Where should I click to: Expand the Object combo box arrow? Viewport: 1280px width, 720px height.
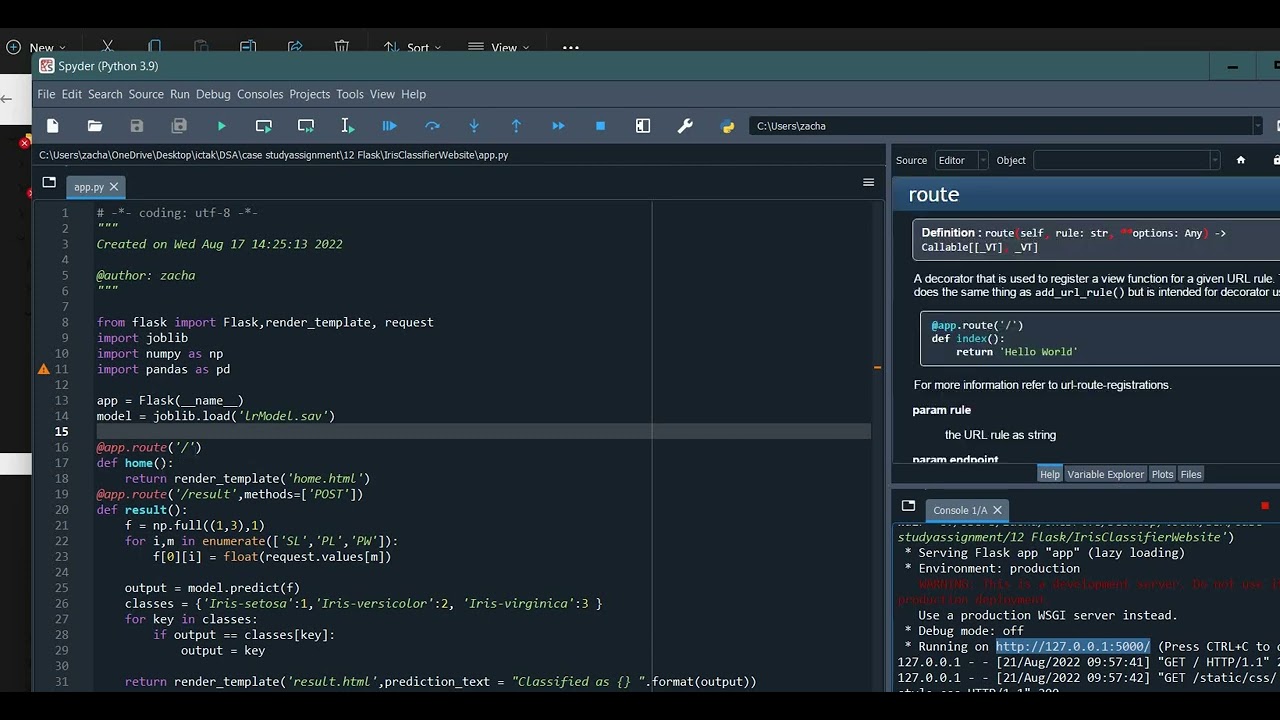[x=1215, y=160]
